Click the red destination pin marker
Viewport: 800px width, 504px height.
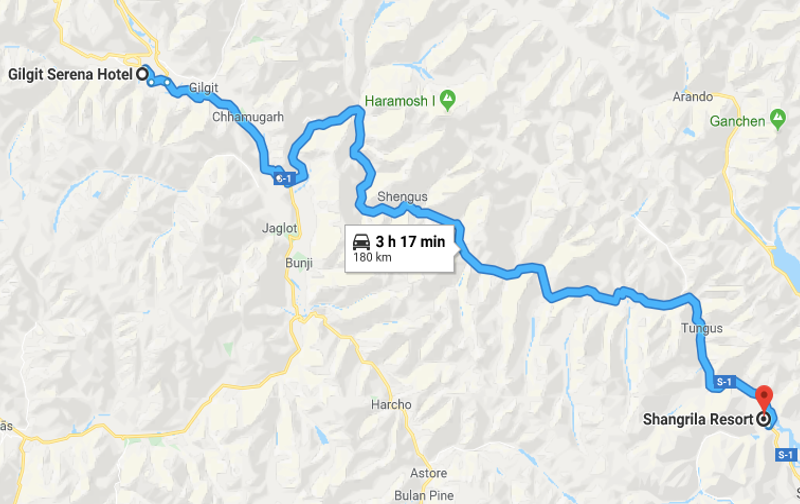(763, 398)
